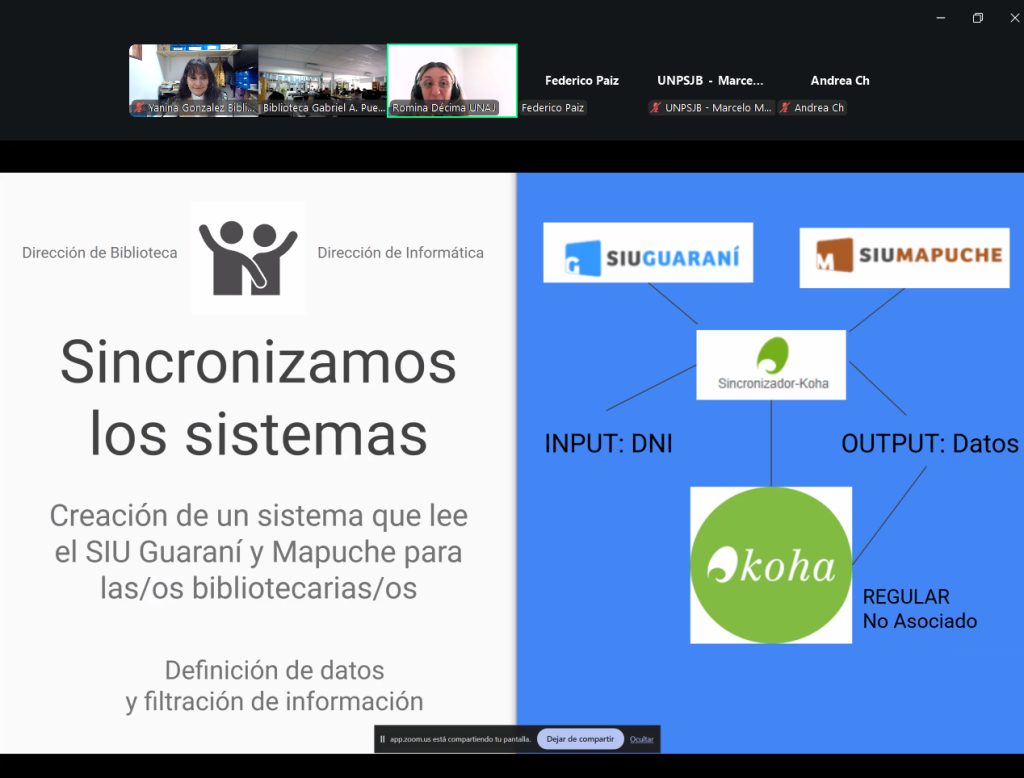Open UNPSJB - Marce... participant tile
Screen dimensions: 1024x778
[711, 80]
